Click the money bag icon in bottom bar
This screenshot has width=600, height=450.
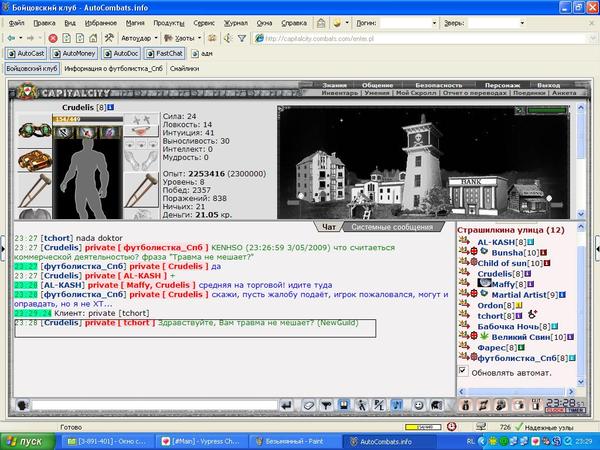(465, 405)
